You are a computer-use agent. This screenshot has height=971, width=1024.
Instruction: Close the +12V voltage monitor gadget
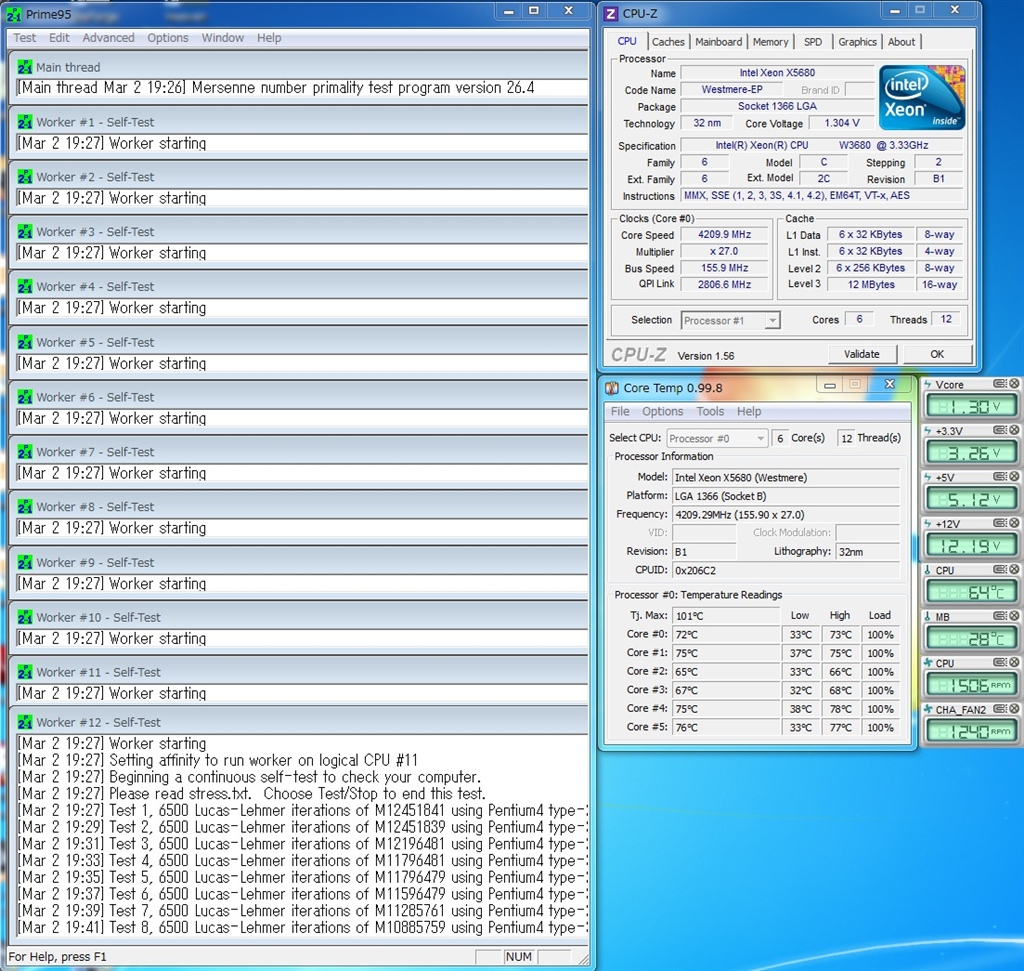(x=1013, y=523)
